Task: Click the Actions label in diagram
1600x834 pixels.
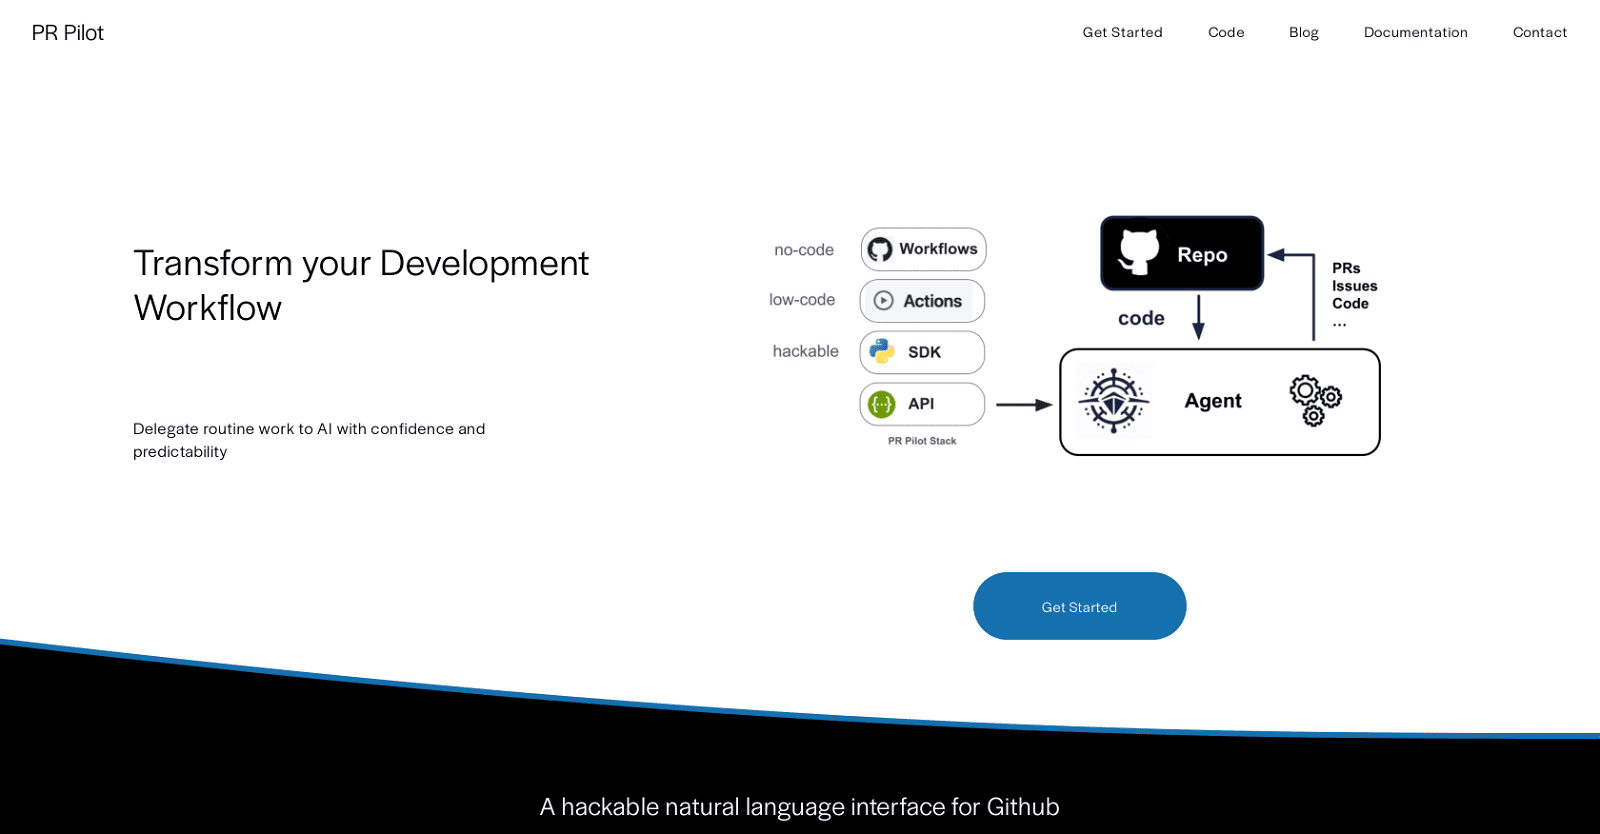Action: pyautogui.click(x=932, y=301)
